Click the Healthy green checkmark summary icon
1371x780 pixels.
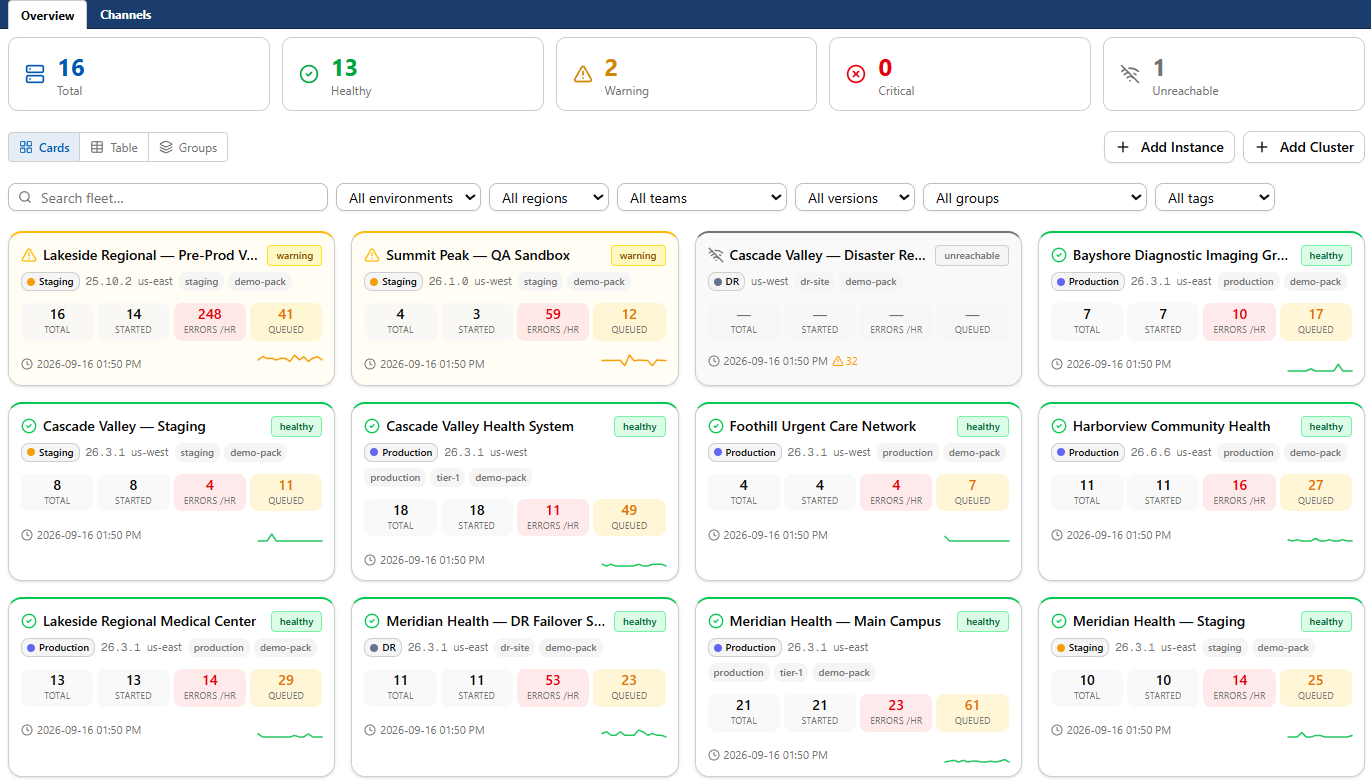coord(309,74)
